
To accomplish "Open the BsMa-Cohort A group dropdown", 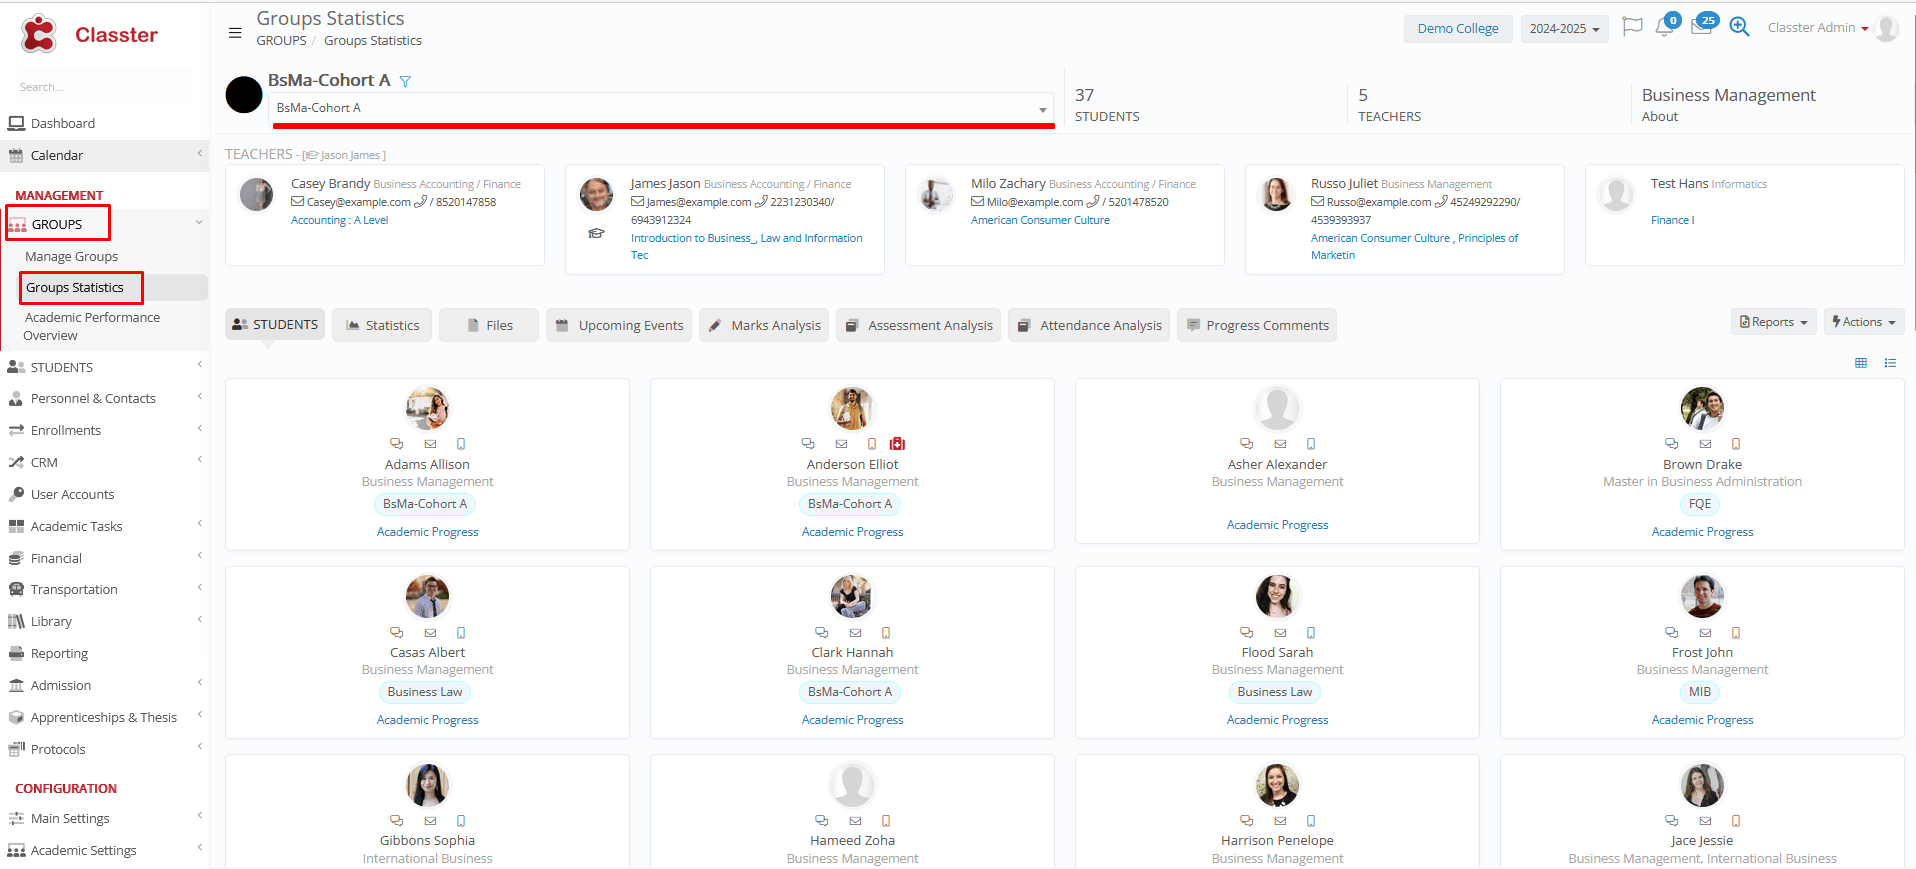I will (661, 108).
